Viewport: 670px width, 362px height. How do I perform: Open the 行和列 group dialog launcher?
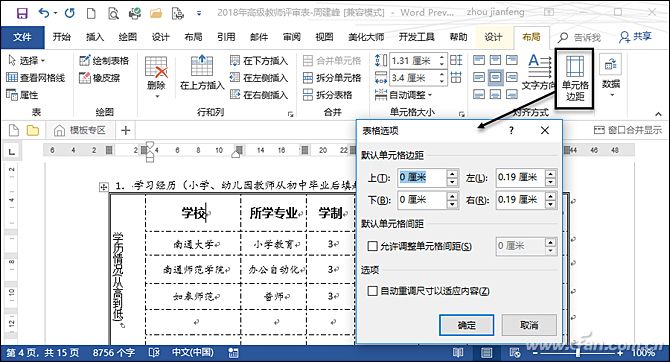coord(290,114)
